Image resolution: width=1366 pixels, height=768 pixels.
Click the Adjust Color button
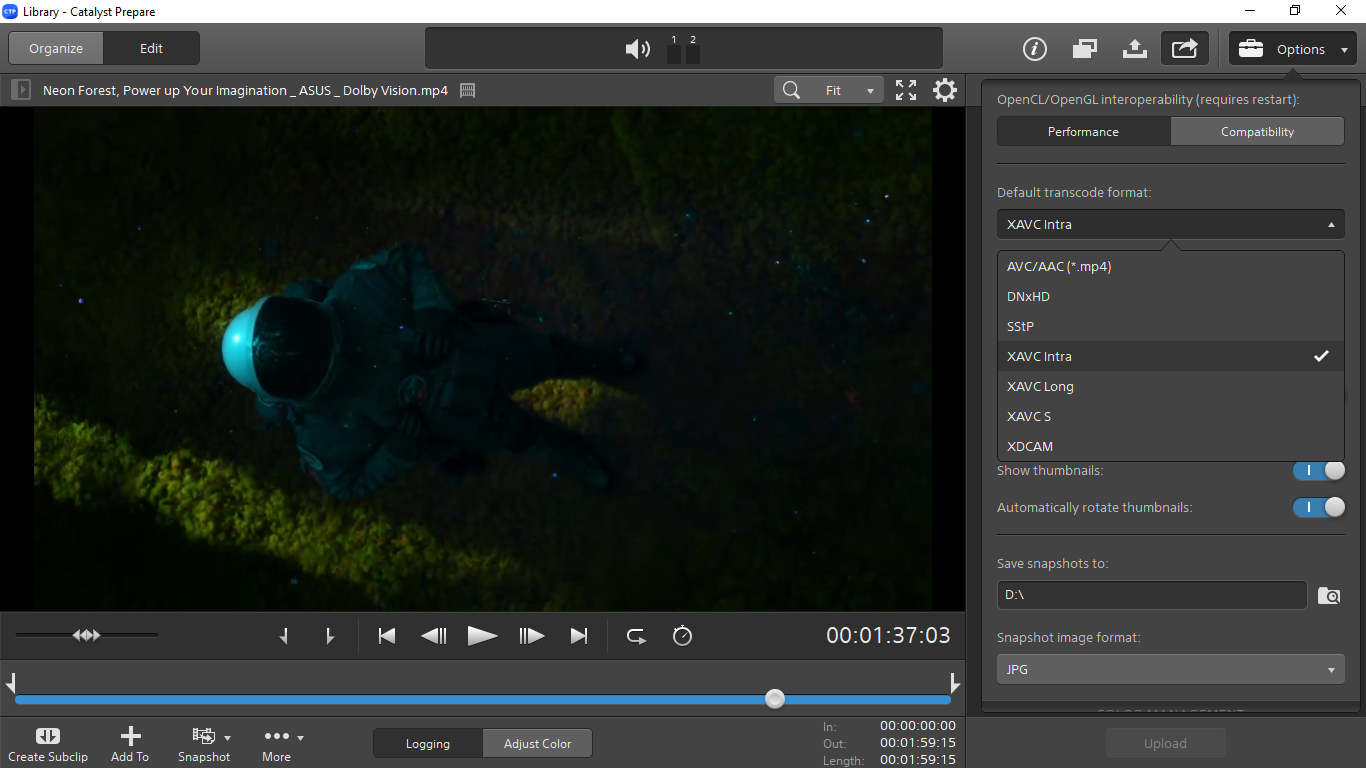(537, 743)
